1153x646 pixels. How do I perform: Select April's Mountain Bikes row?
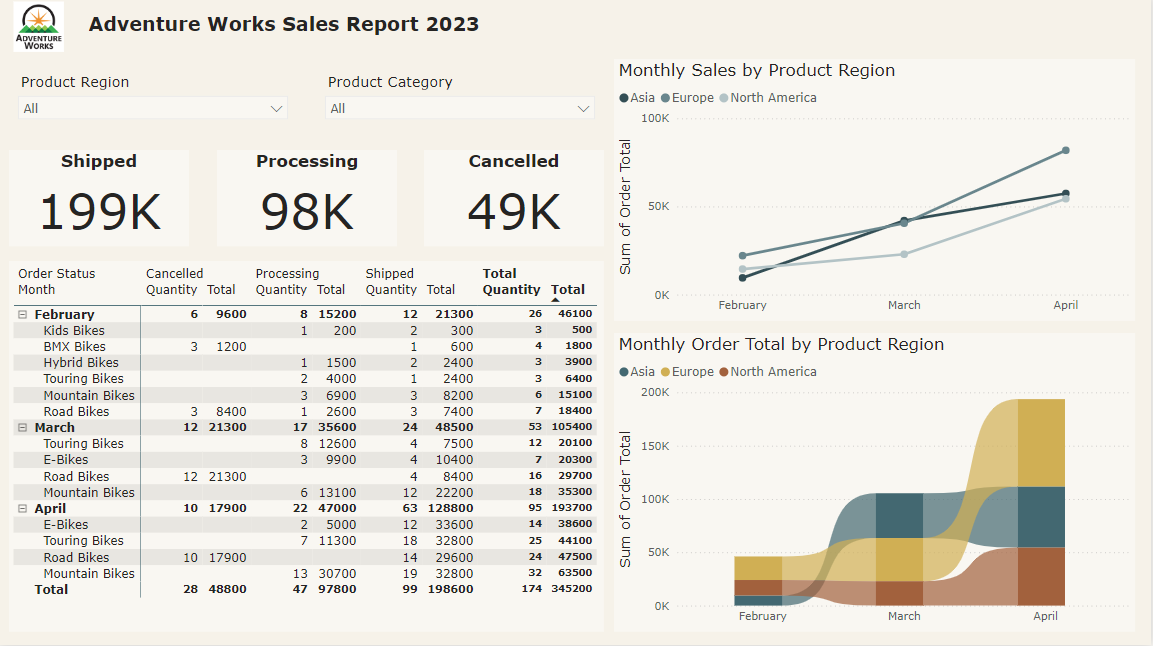coord(304,573)
